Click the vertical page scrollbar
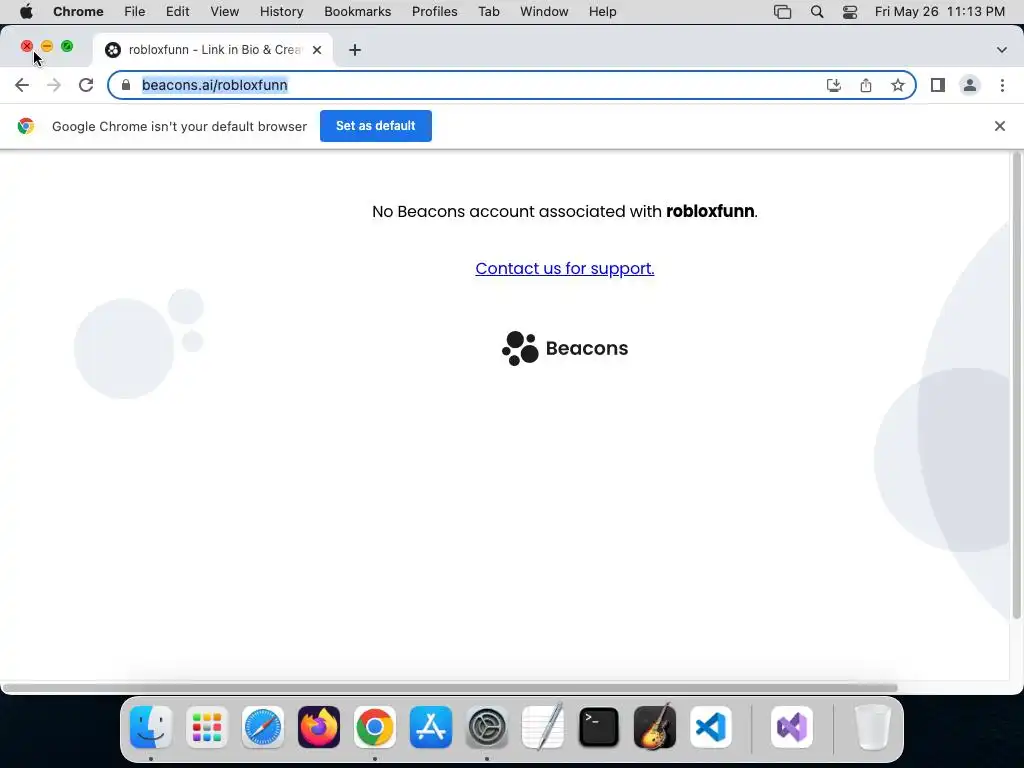 pos(1016,385)
